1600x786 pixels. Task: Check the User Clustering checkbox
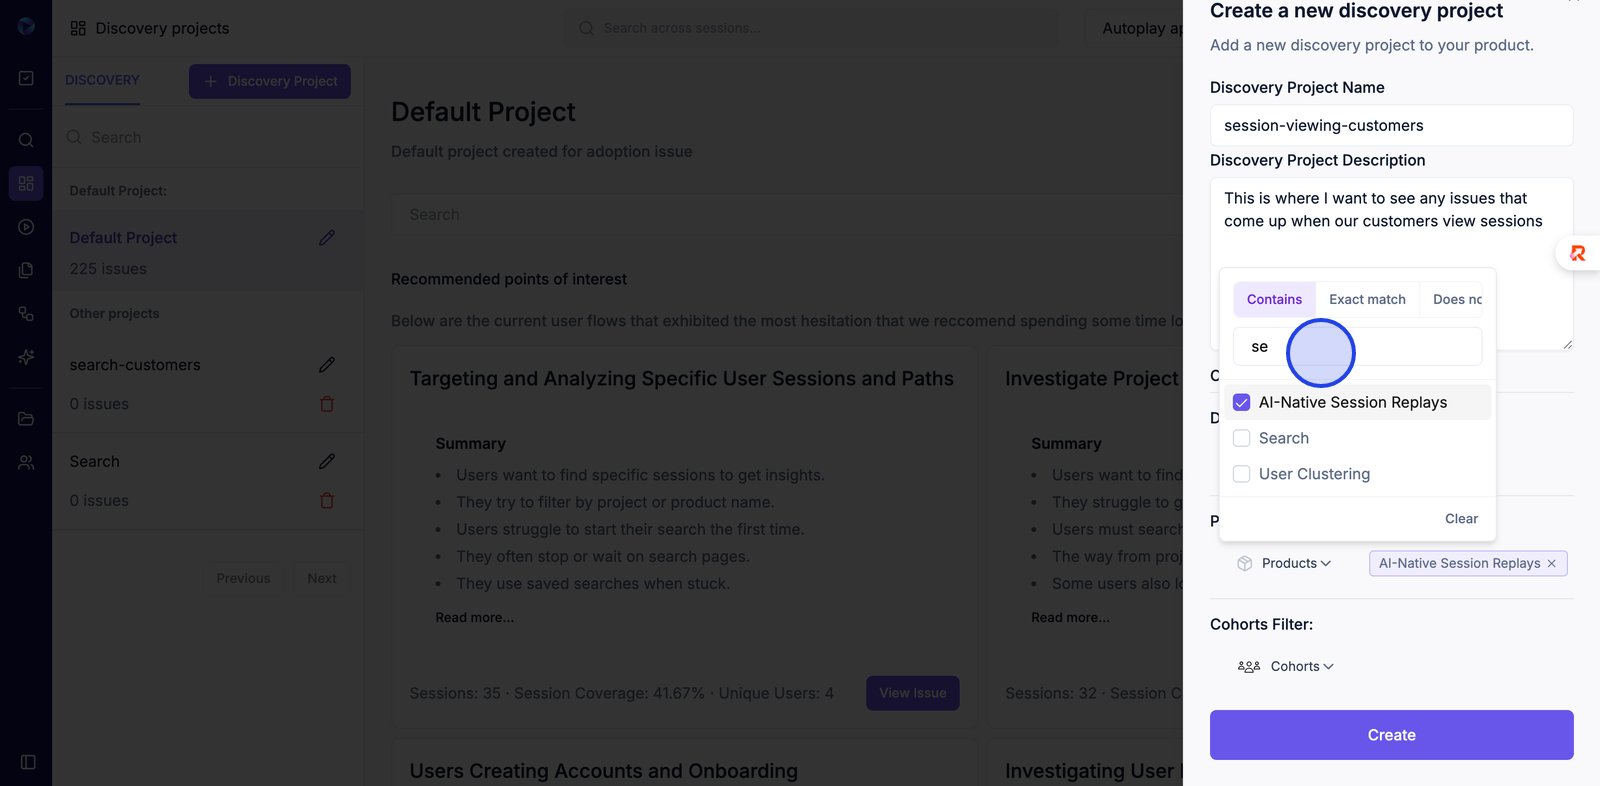coord(1242,474)
